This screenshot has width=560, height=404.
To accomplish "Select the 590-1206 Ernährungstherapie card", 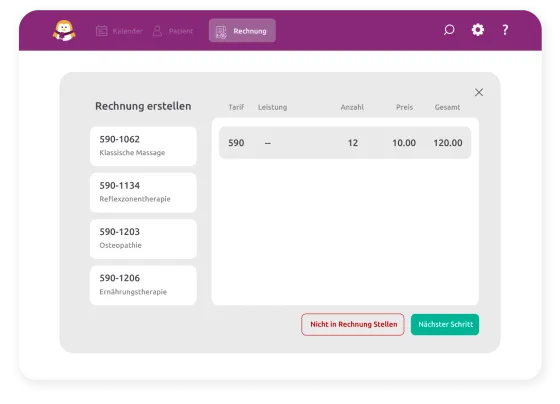I will coord(143,285).
